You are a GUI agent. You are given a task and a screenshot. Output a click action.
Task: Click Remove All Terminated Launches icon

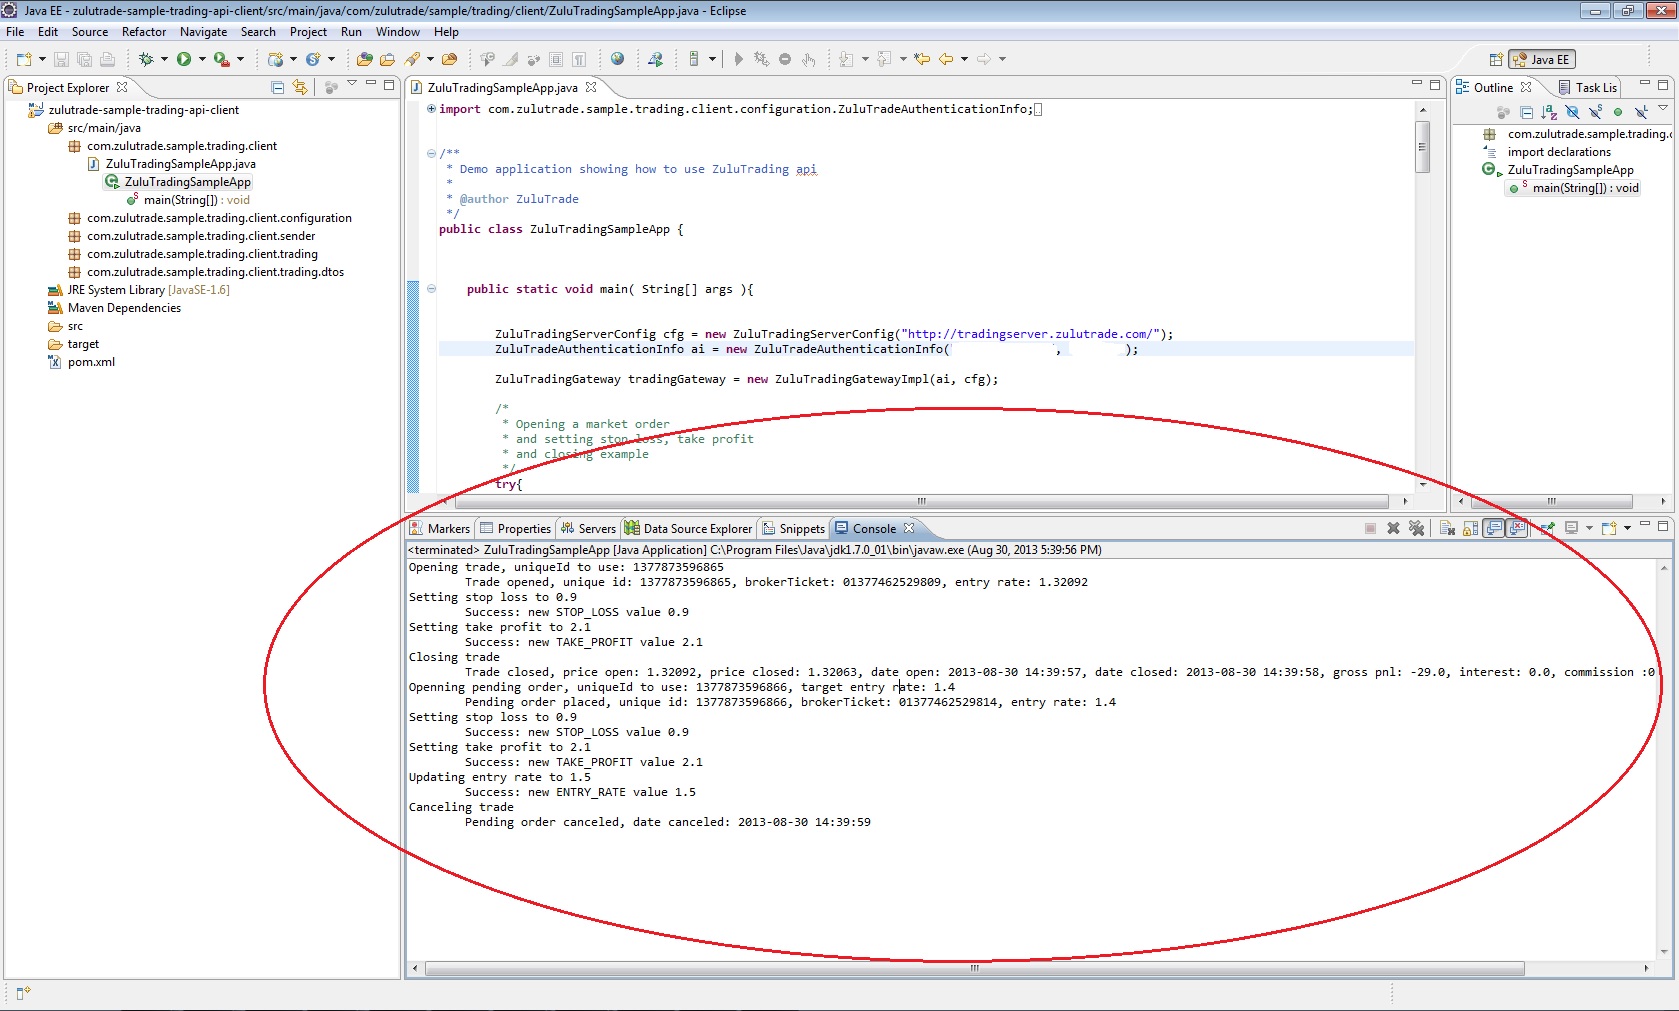click(1416, 529)
